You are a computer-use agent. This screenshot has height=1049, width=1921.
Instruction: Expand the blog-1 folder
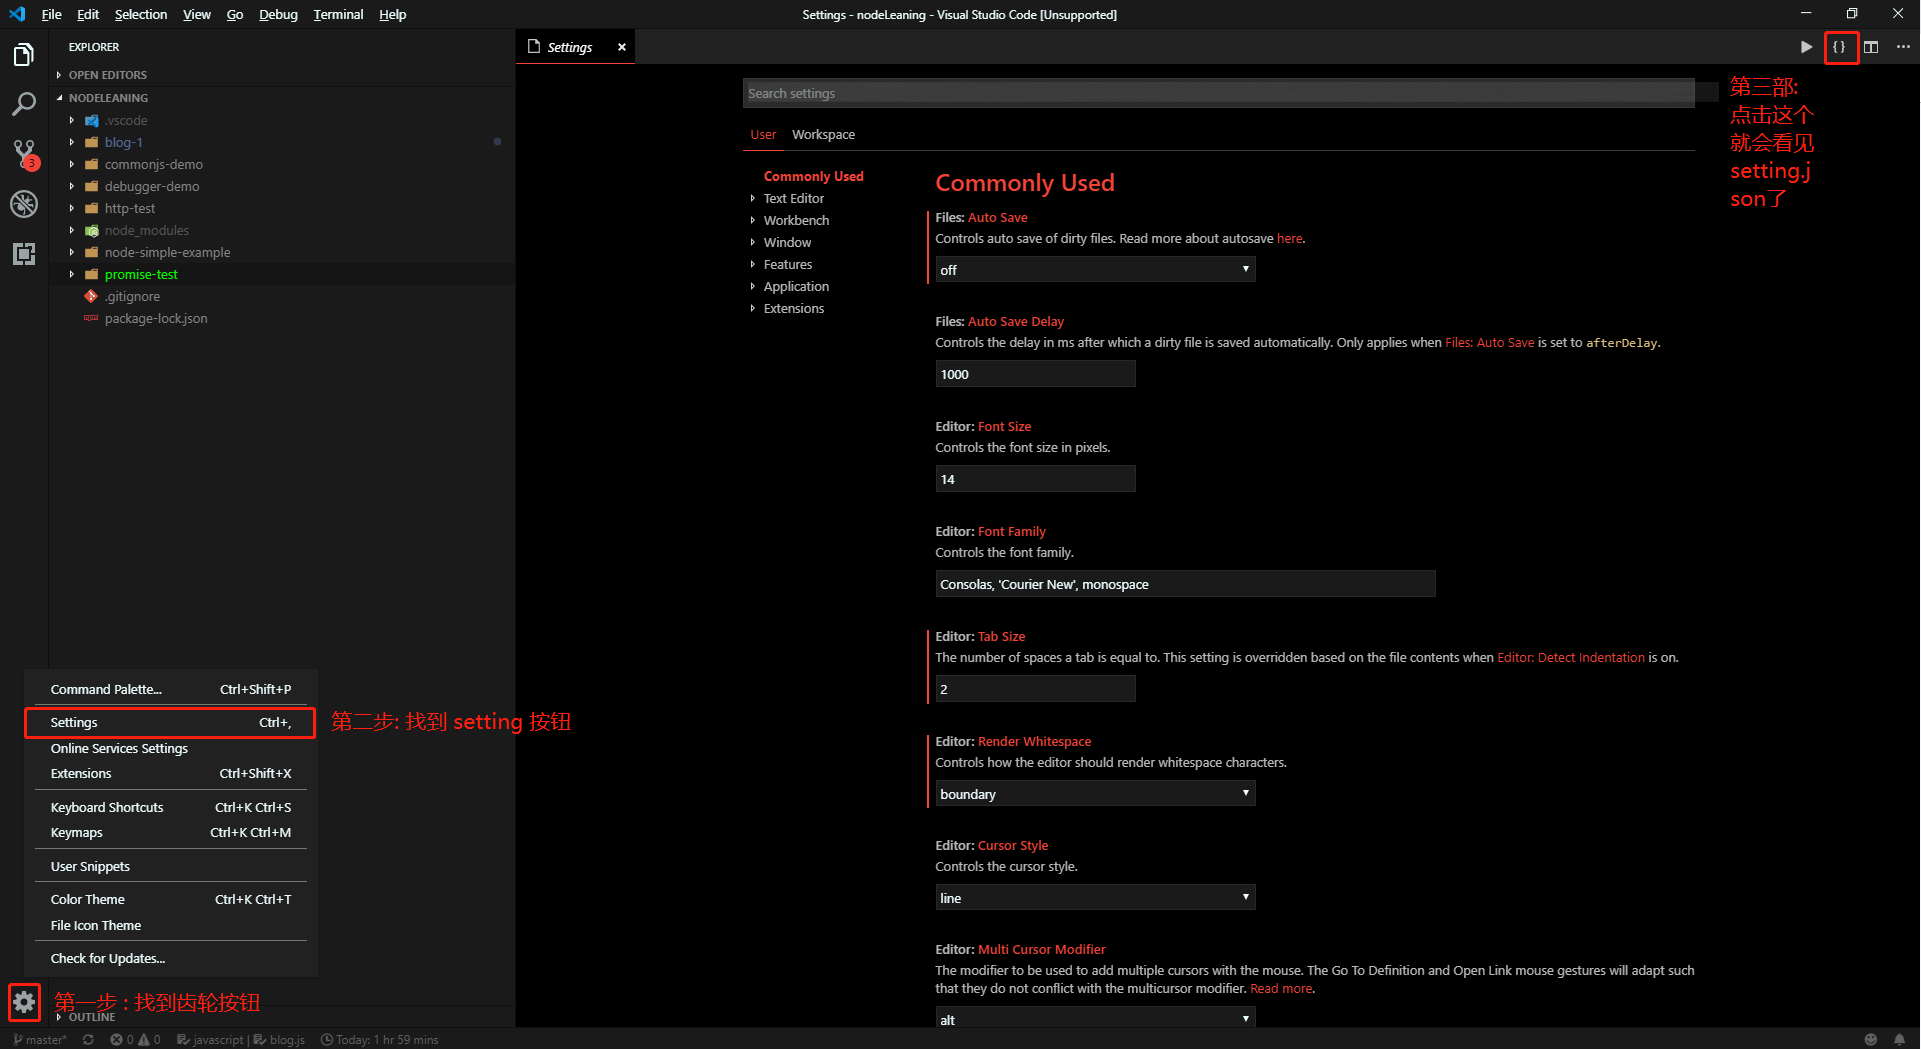pos(72,142)
